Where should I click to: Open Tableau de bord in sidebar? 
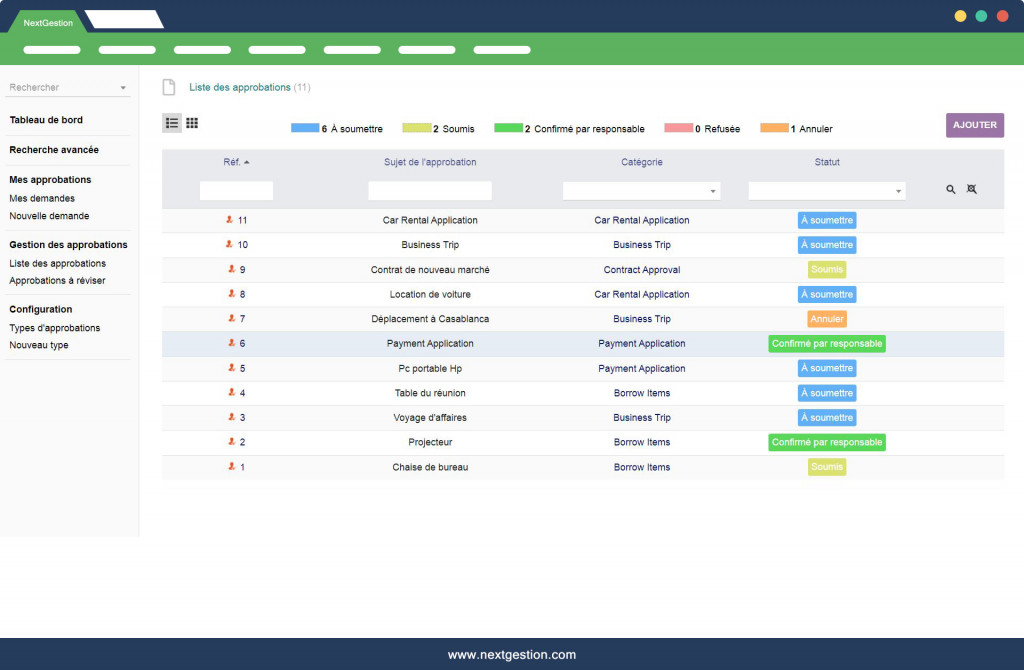point(46,120)
